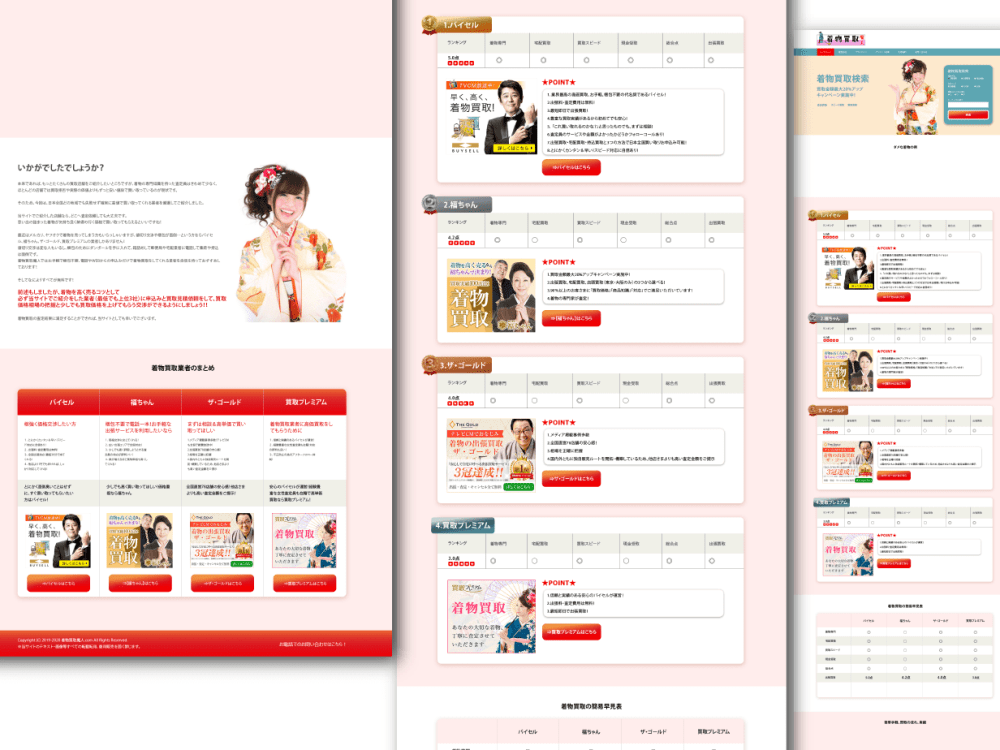The width and height of the screenshot is (1000, 750).
Task: Click the red search button in the right page's hero form
Action: pos(967,115)
